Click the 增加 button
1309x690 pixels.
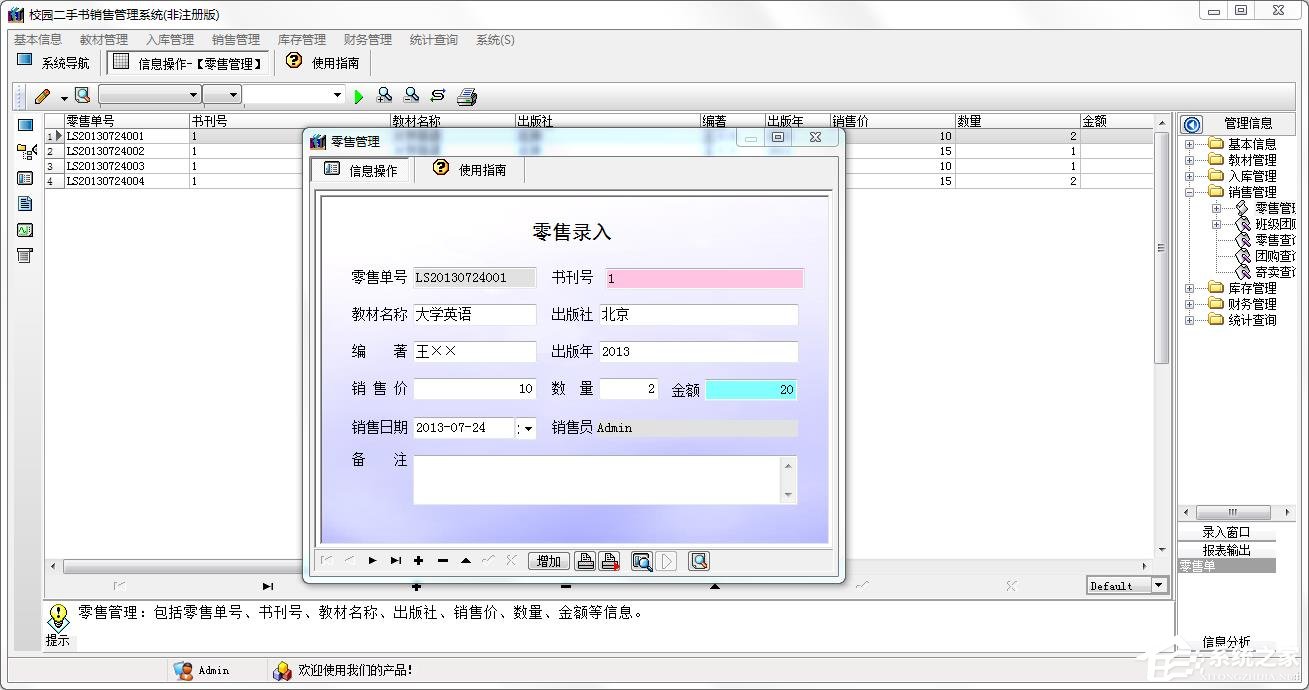[549, 561]
